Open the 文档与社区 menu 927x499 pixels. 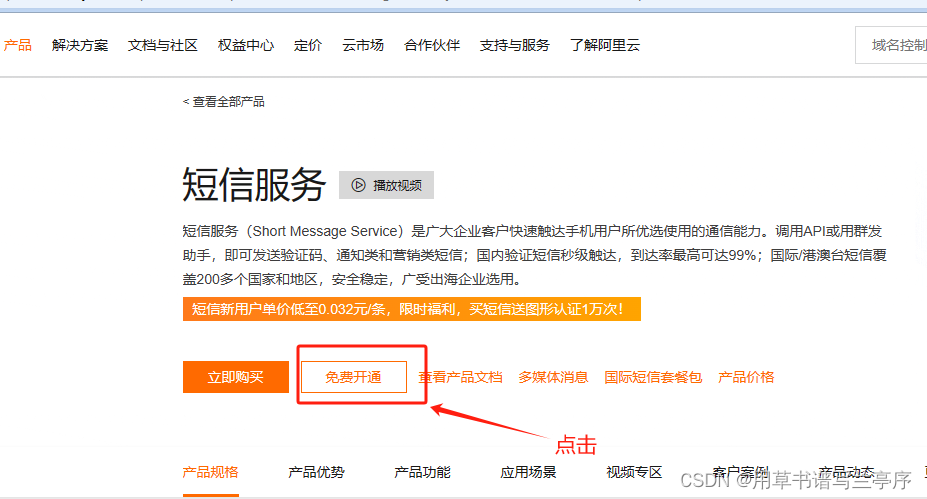point(163,45)
